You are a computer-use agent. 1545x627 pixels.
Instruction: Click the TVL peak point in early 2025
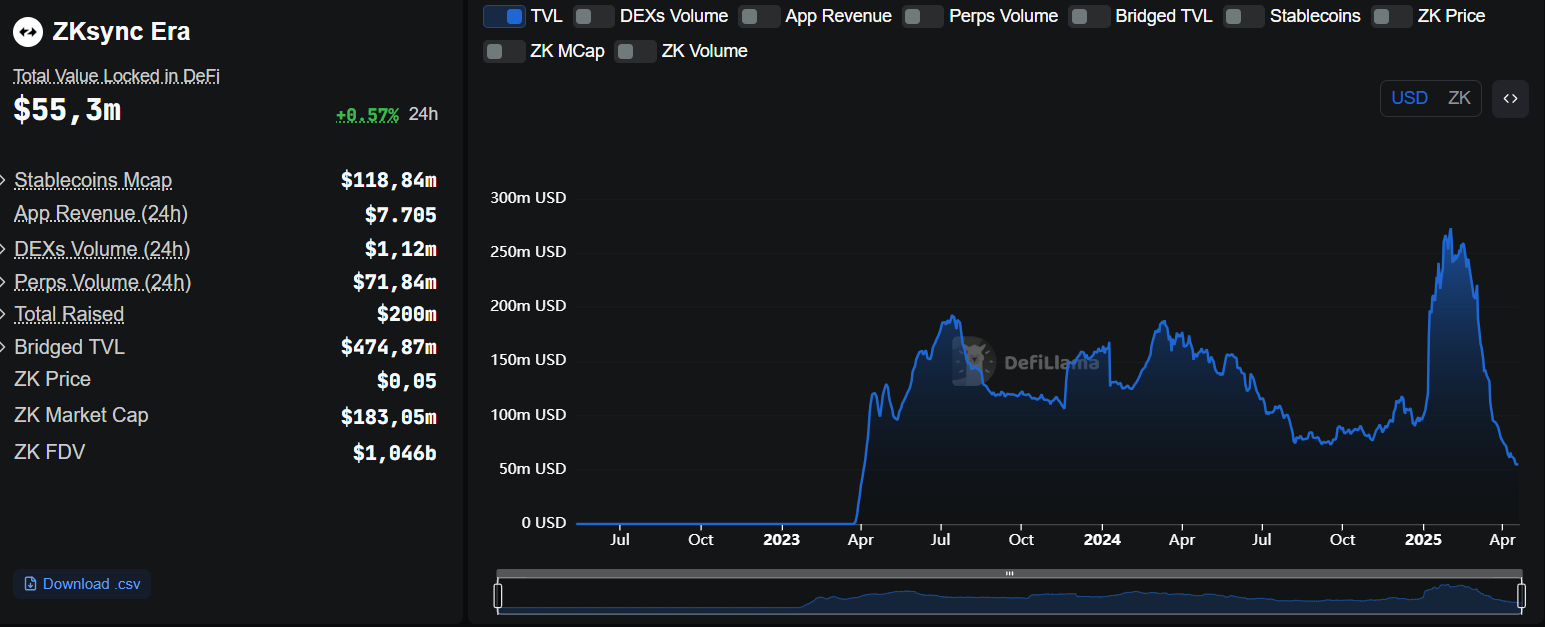(x=1451, y=231)
